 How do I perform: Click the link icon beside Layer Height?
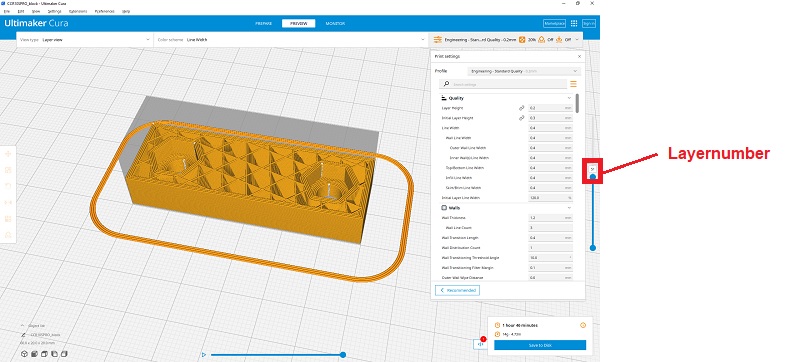click(522, 108)
